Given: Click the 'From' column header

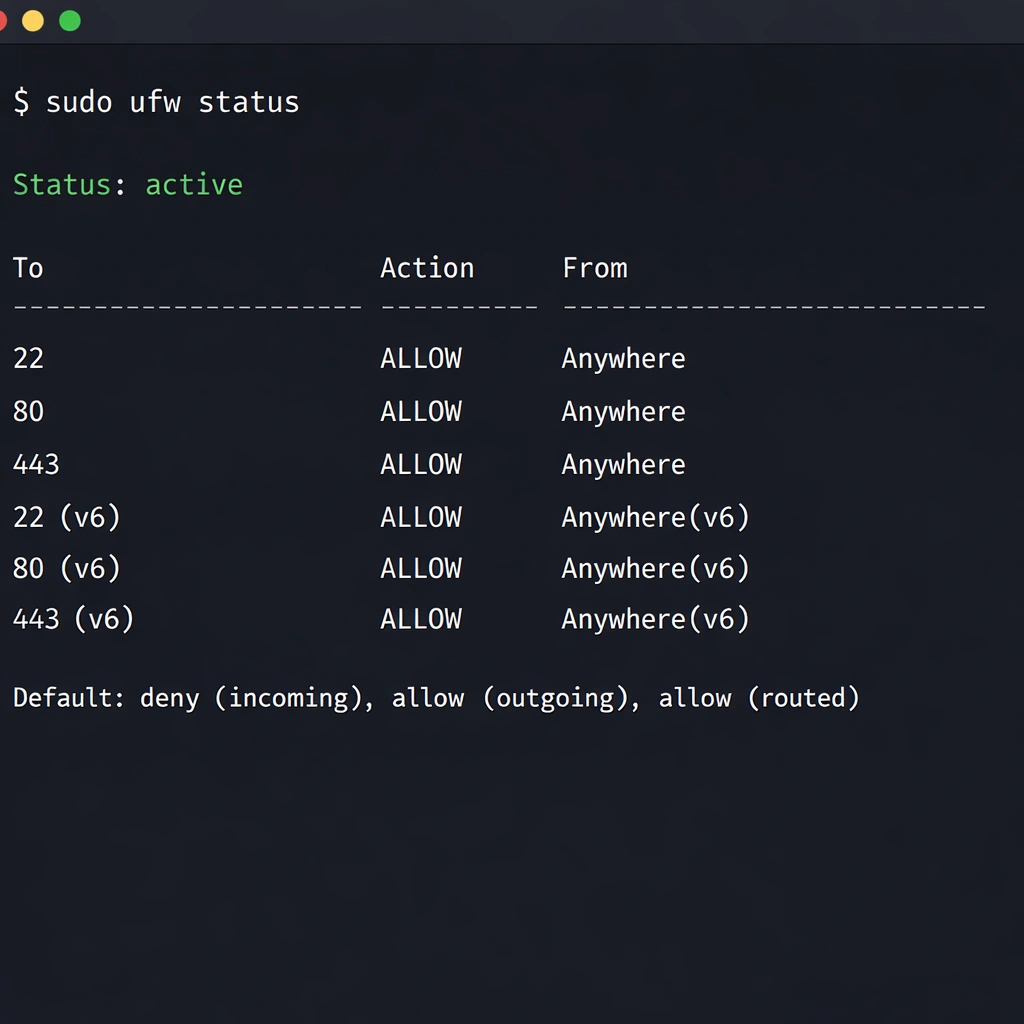Looking at the screenshot, I should click(595, 268).
